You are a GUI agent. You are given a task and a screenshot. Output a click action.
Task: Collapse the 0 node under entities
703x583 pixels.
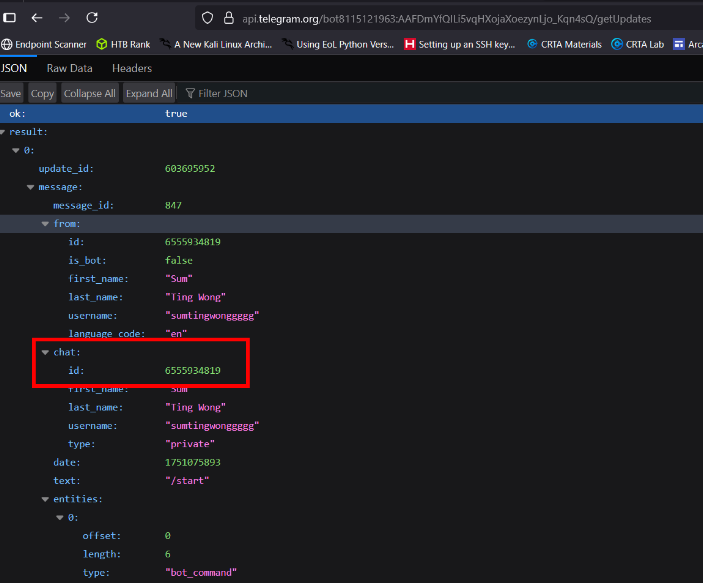click(60, 518)
